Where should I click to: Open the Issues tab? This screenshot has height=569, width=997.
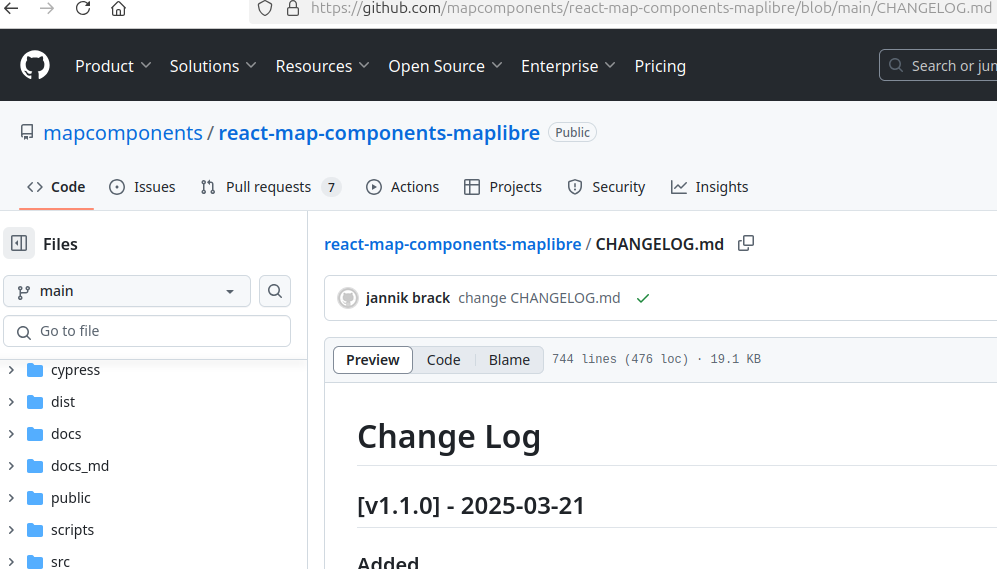pos(142,187)
